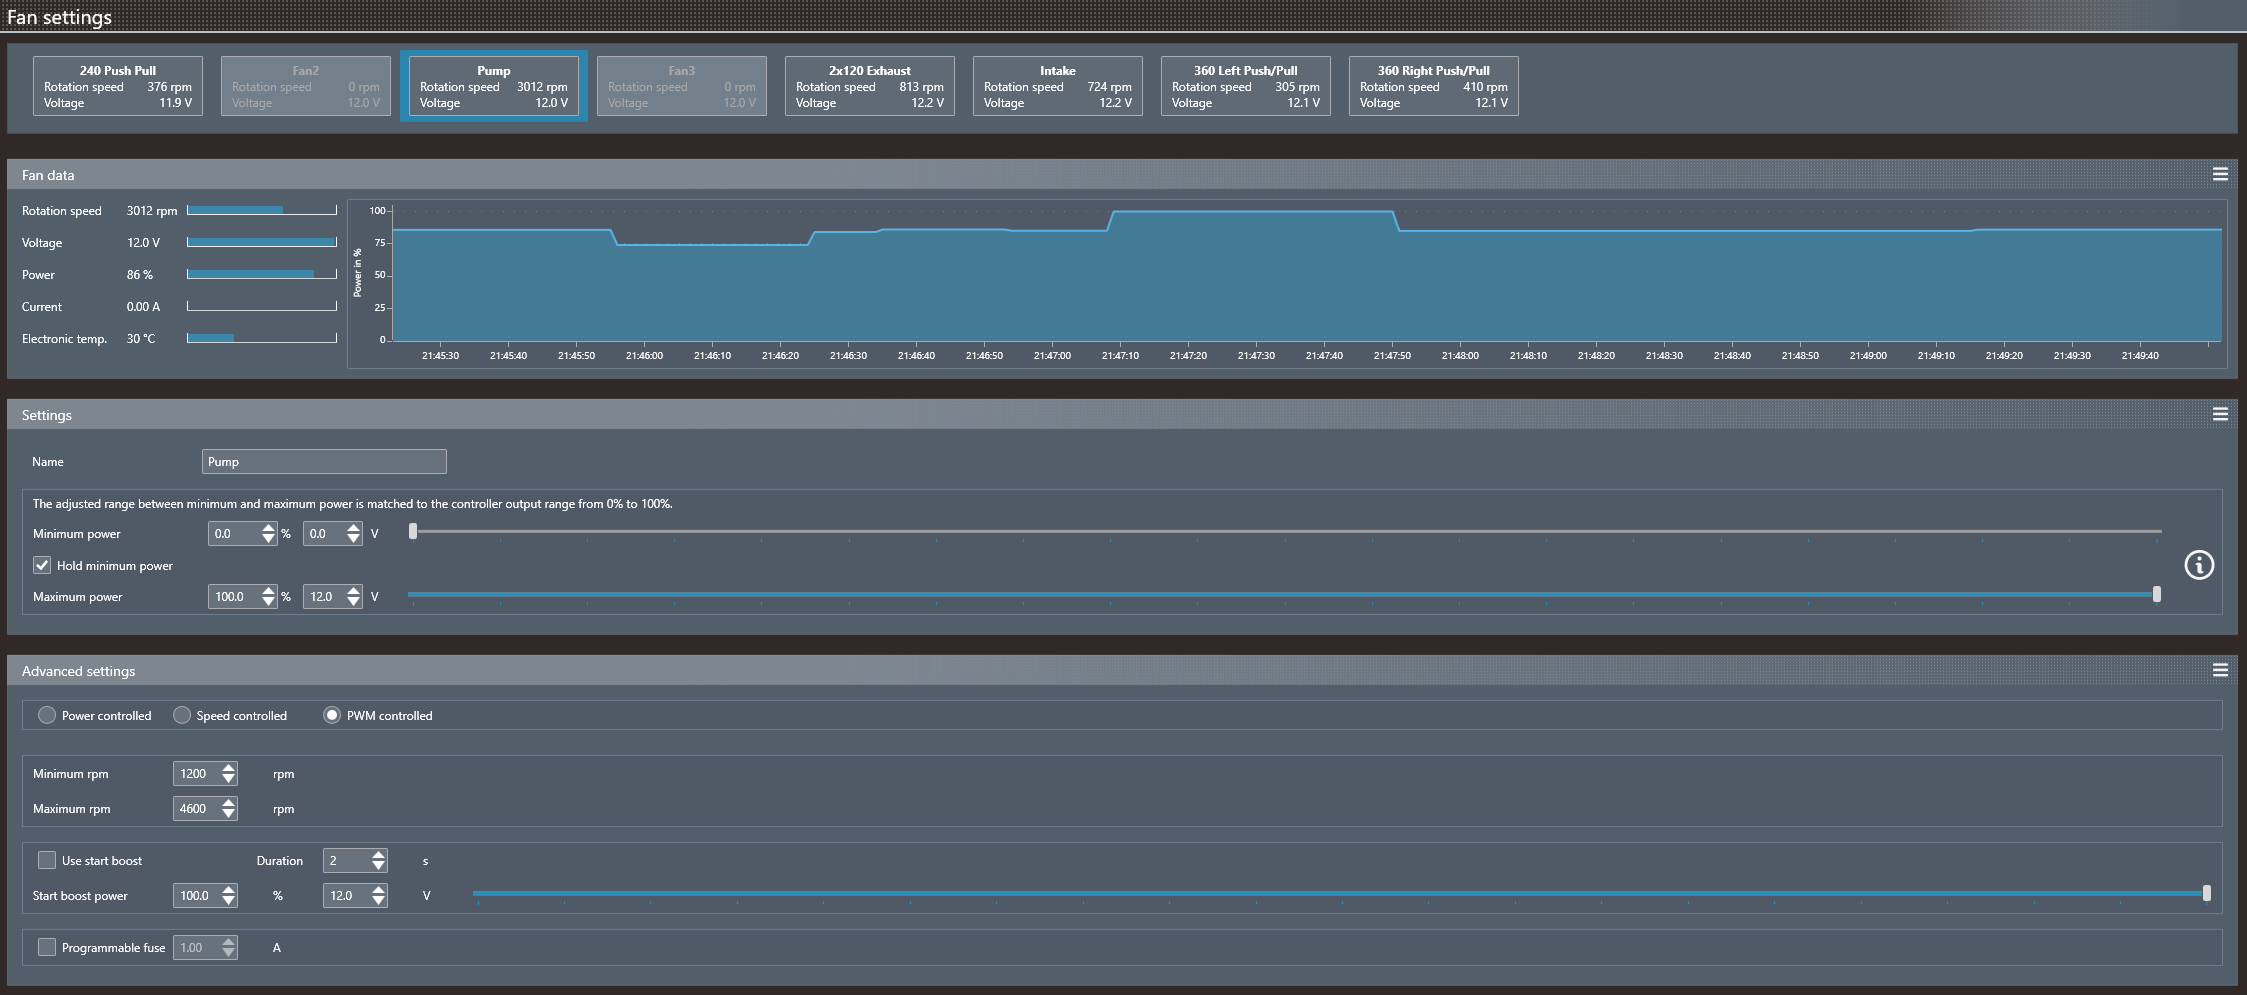Viewport: 2247px width, 995px height.
Task: Click the Minimum power slider handle
Action: [x=413, y=532]
